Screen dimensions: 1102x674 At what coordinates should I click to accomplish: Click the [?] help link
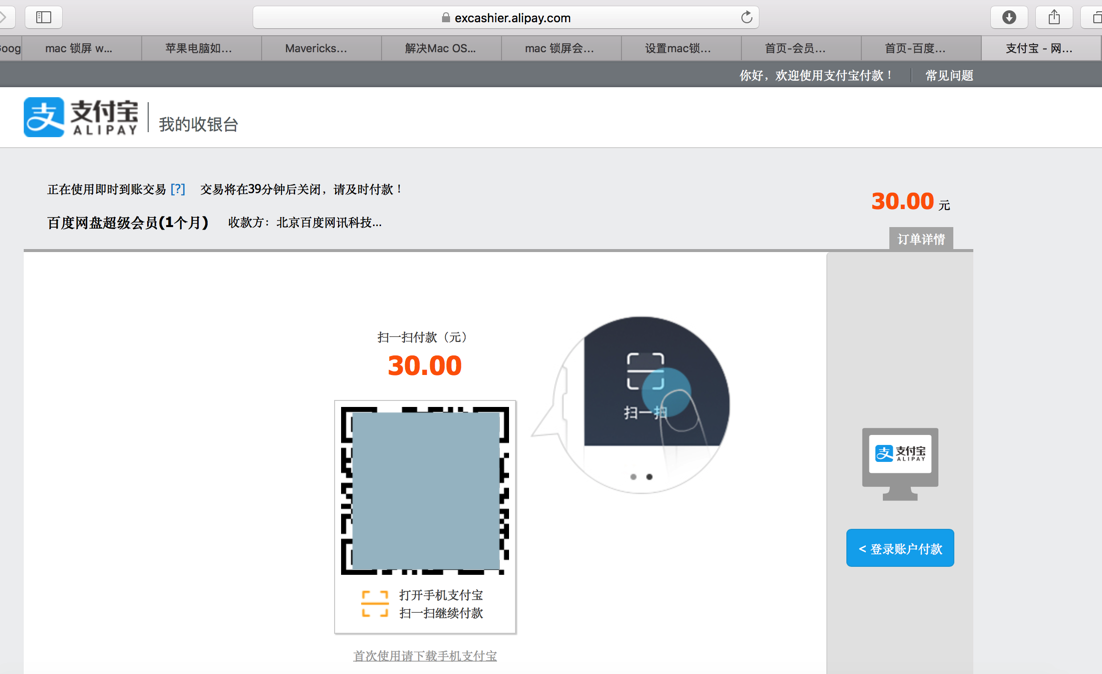[x=178, y=189]
